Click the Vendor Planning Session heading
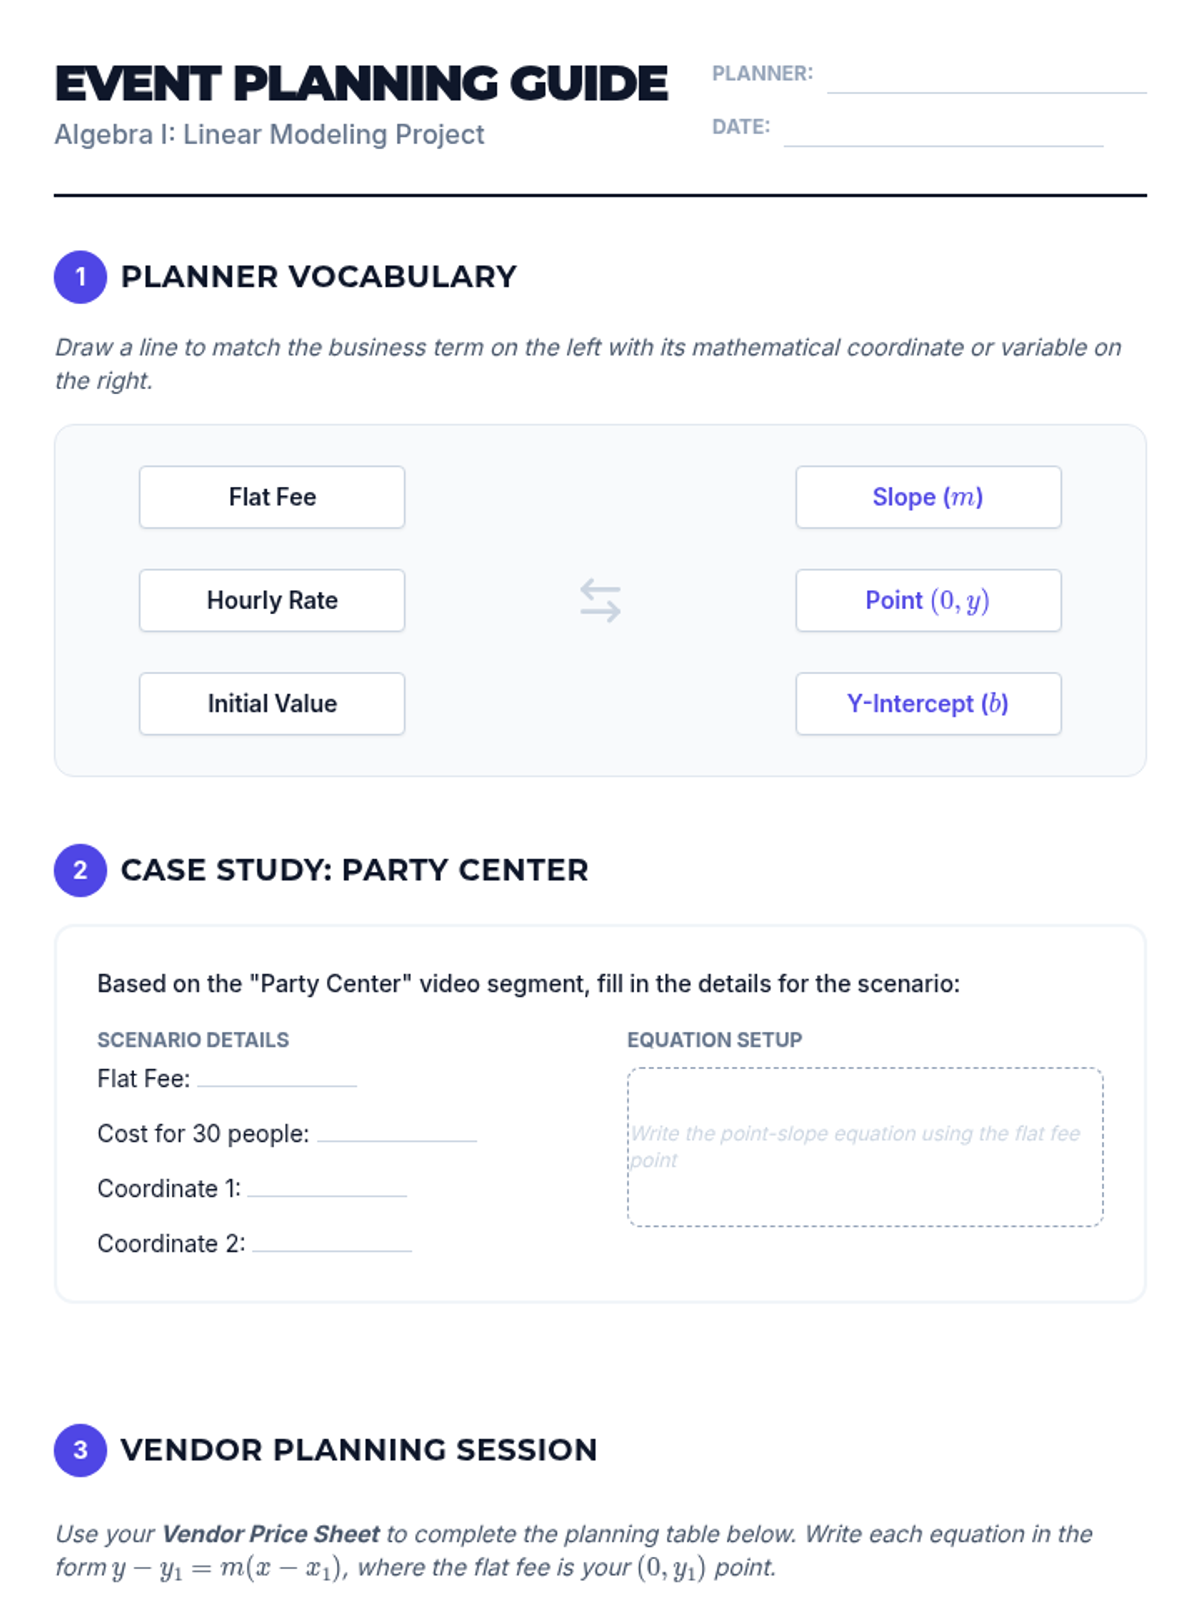 click(x=359, y=1450)
